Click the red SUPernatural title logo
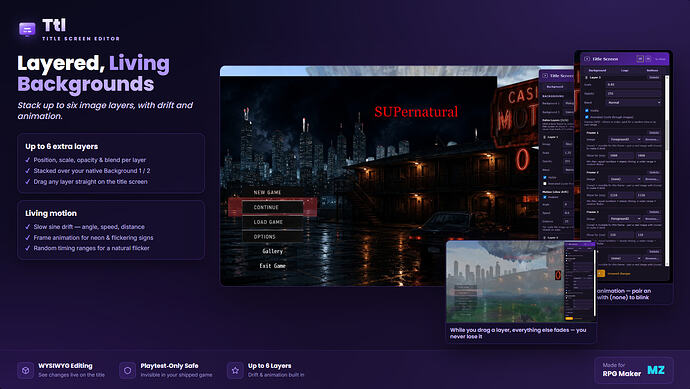 pyautogui.click(x=416, y=112)
